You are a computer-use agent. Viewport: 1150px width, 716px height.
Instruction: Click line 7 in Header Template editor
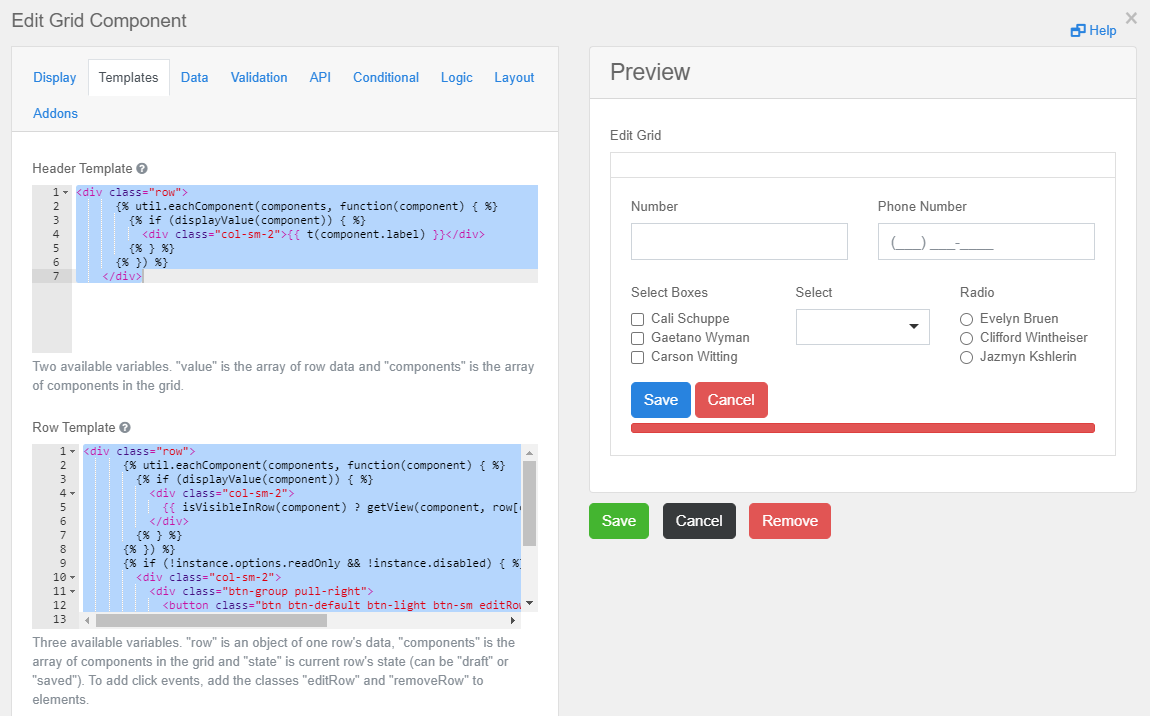(305, 277)
